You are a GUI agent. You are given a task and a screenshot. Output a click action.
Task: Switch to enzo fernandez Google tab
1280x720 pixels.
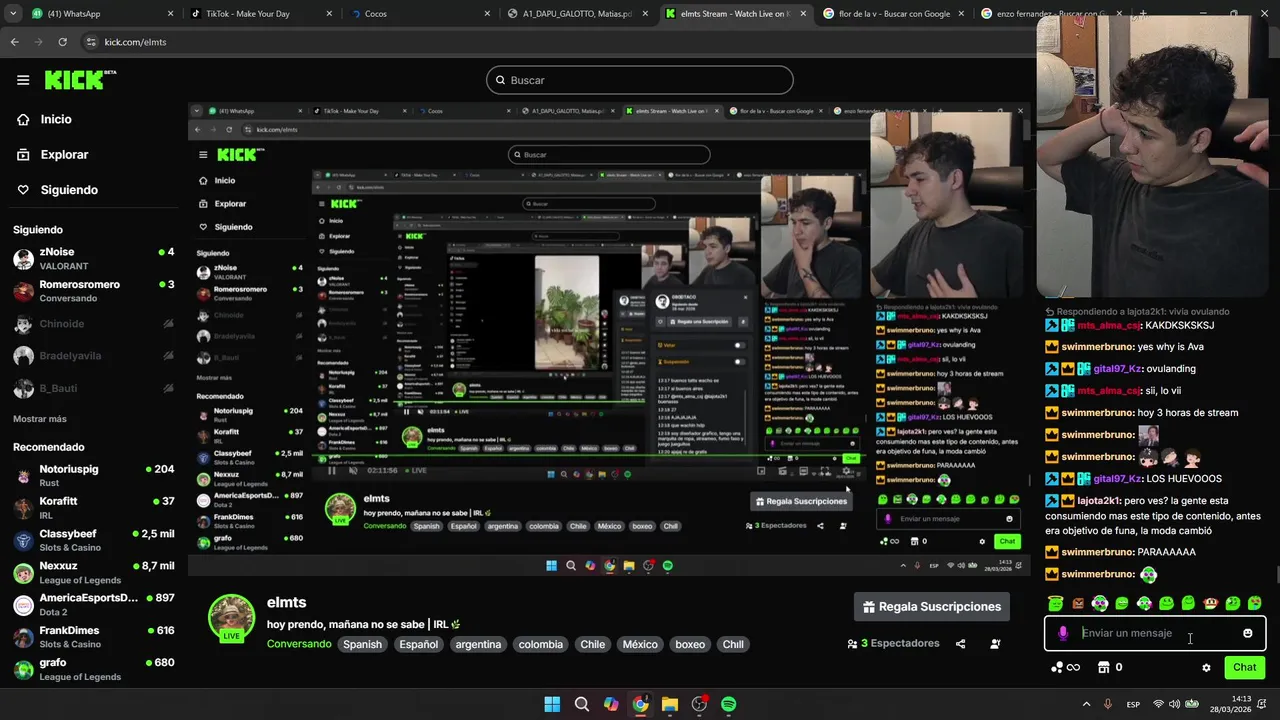point(1050,14)
